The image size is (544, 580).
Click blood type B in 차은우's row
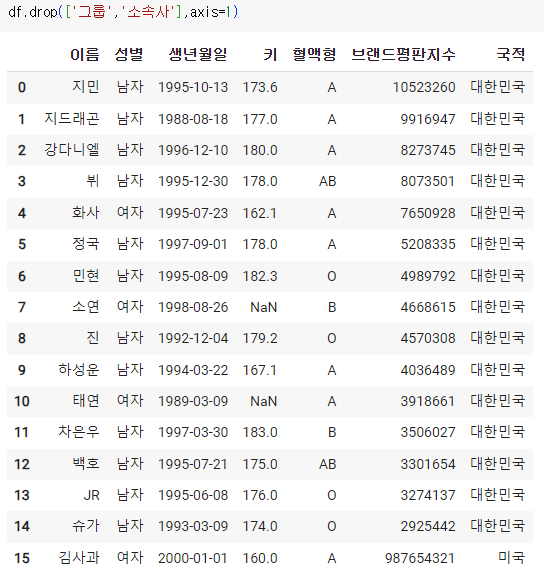coord(332,432)
